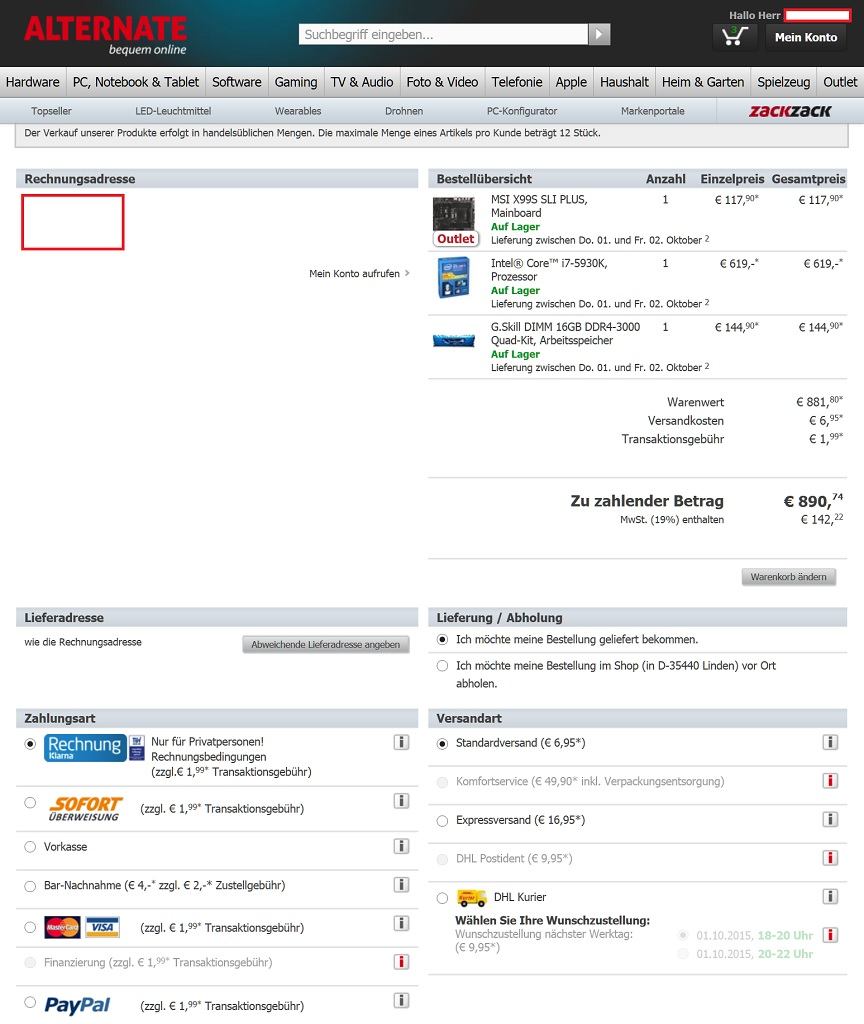Click Abweichende Lieferadresse angeben
864x1024 pixels.
click(x=325, y=645)
